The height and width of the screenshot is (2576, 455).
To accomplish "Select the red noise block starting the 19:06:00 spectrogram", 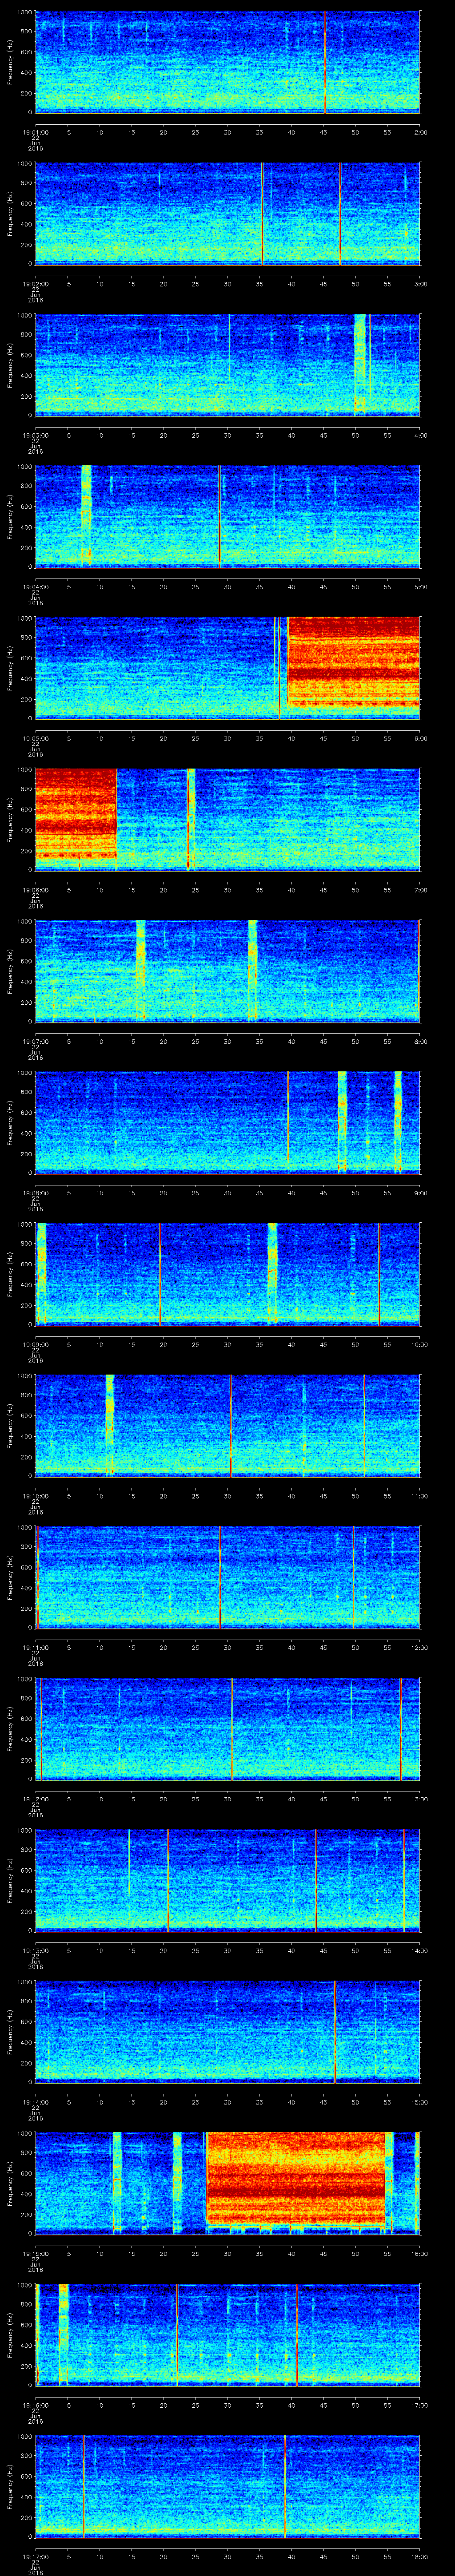I will pos(76,814).
